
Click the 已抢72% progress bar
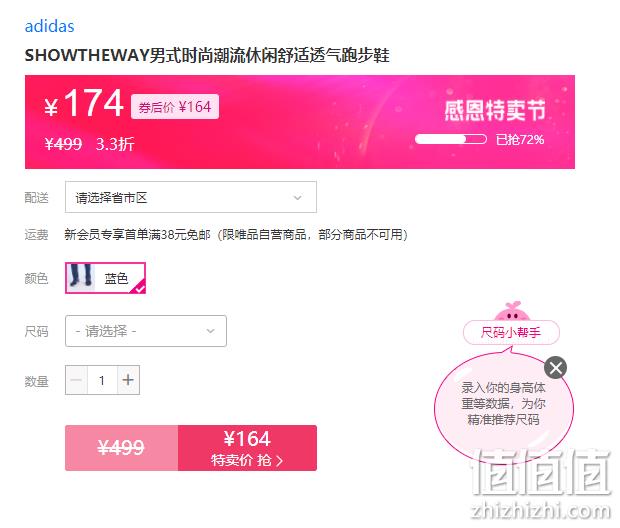point(450,139)
